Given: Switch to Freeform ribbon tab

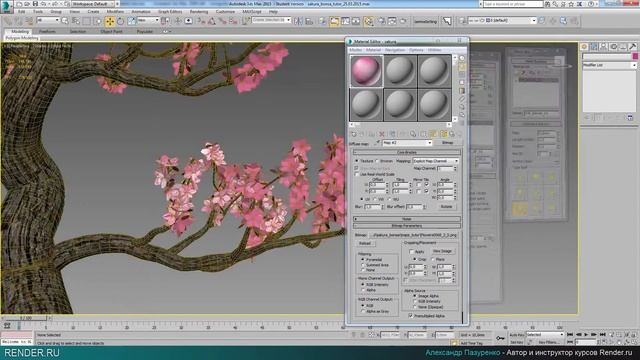Looking at the screenshot, I should point(47,31).
